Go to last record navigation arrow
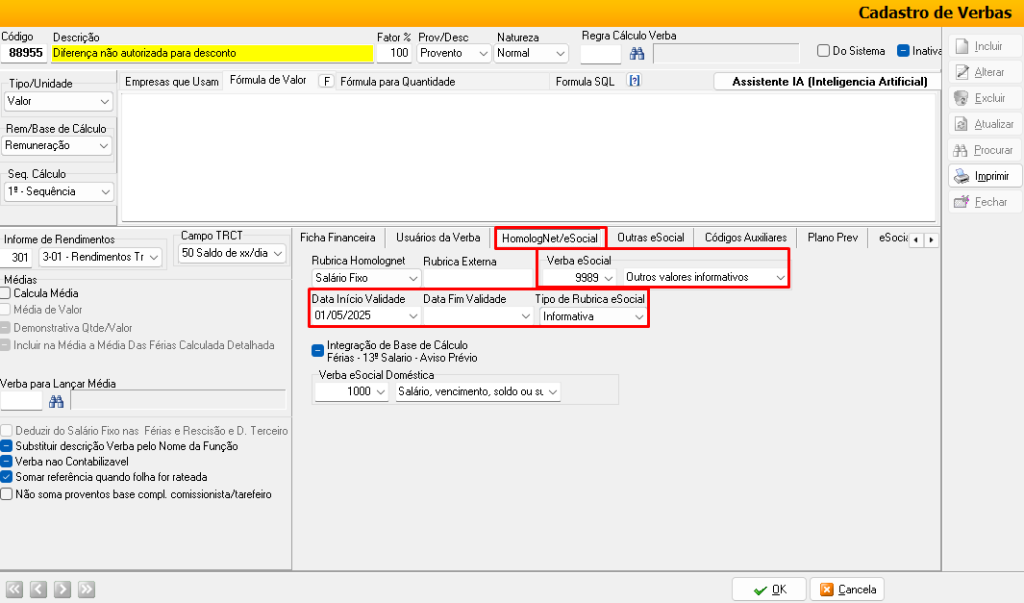The width and height of the screenshot is (1024, 603). pos(86,589)
